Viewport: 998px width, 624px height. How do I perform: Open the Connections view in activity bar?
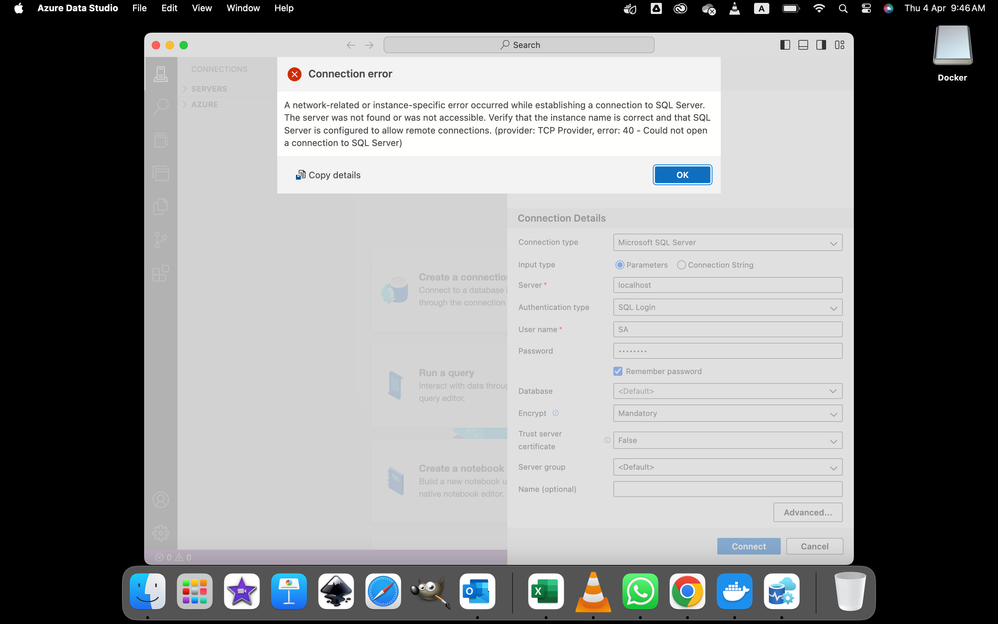click(160, 74)
